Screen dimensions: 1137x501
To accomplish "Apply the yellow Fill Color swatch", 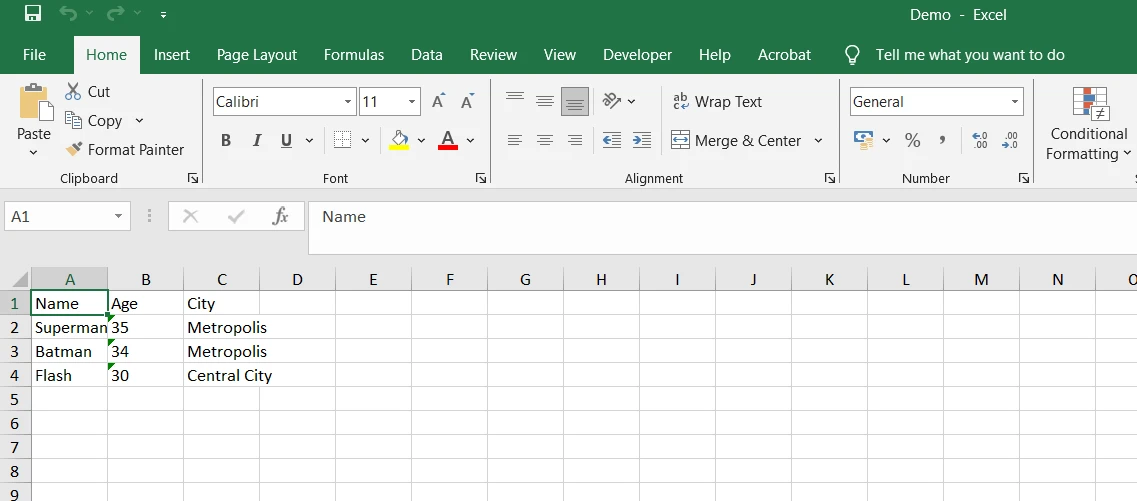I will click(400, 140).
